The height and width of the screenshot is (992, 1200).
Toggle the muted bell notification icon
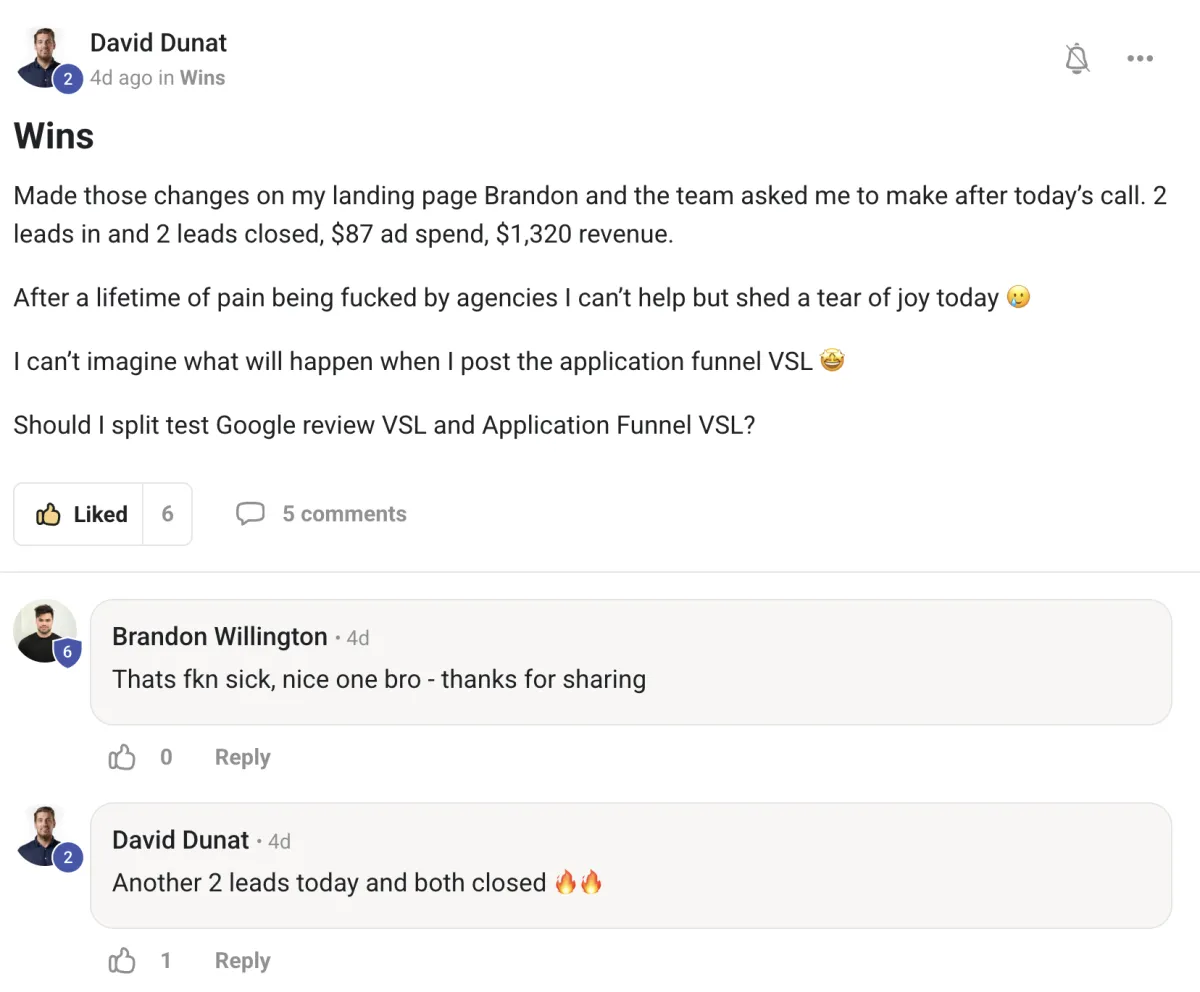click(1077, 59)
